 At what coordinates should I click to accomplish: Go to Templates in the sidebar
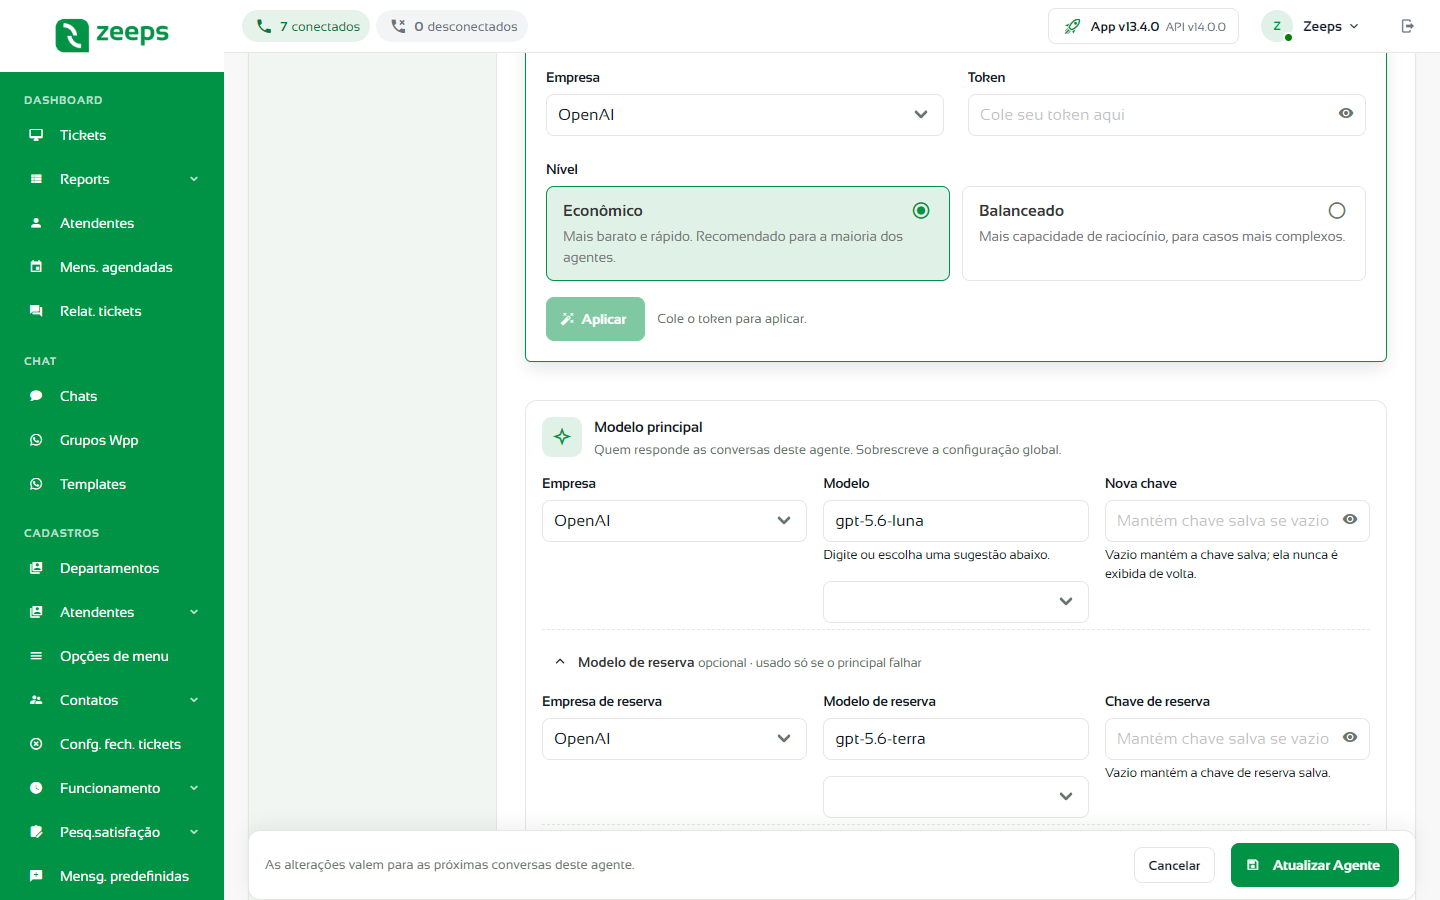click(112, 484)
